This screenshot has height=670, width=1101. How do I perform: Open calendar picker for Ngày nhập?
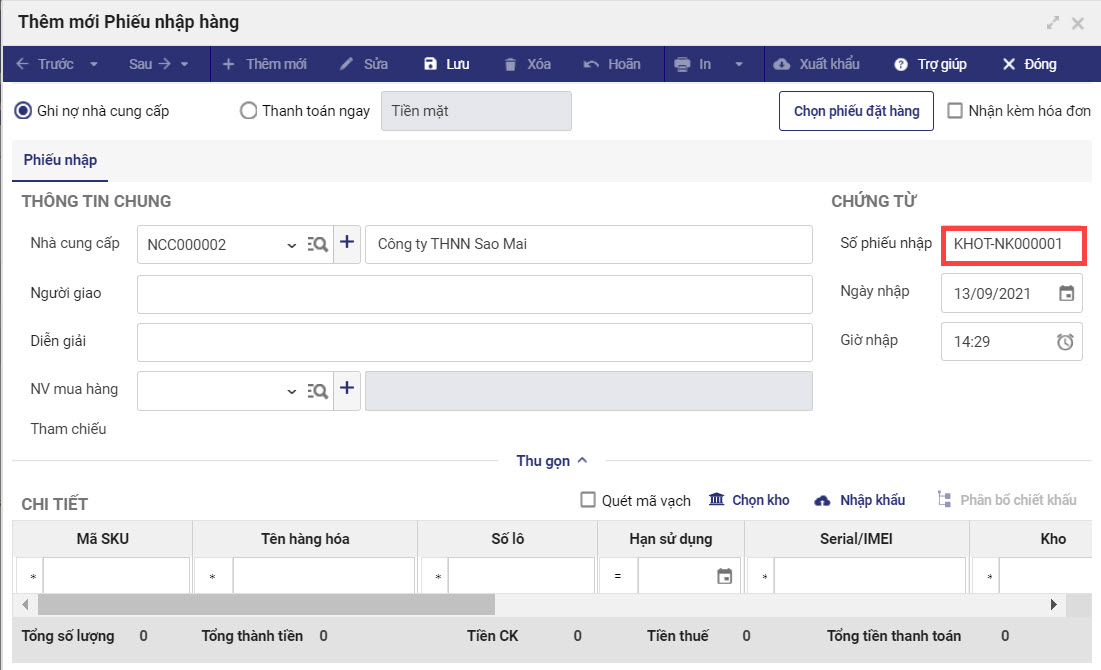pyautogui.click(x=1066, y=294)
